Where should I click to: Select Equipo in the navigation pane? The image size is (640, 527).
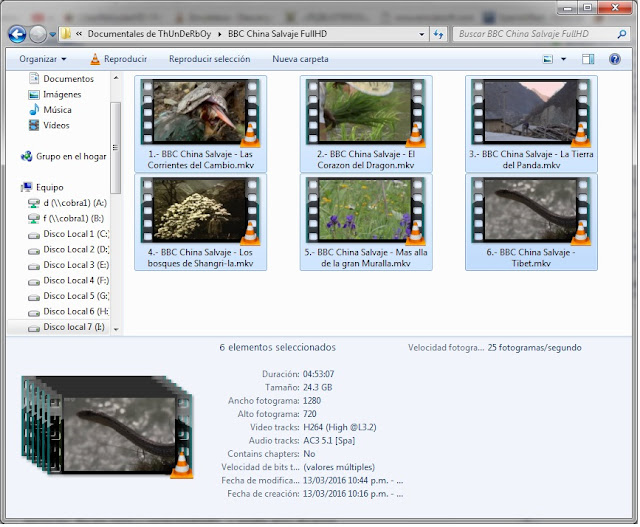tap(50, 187)
